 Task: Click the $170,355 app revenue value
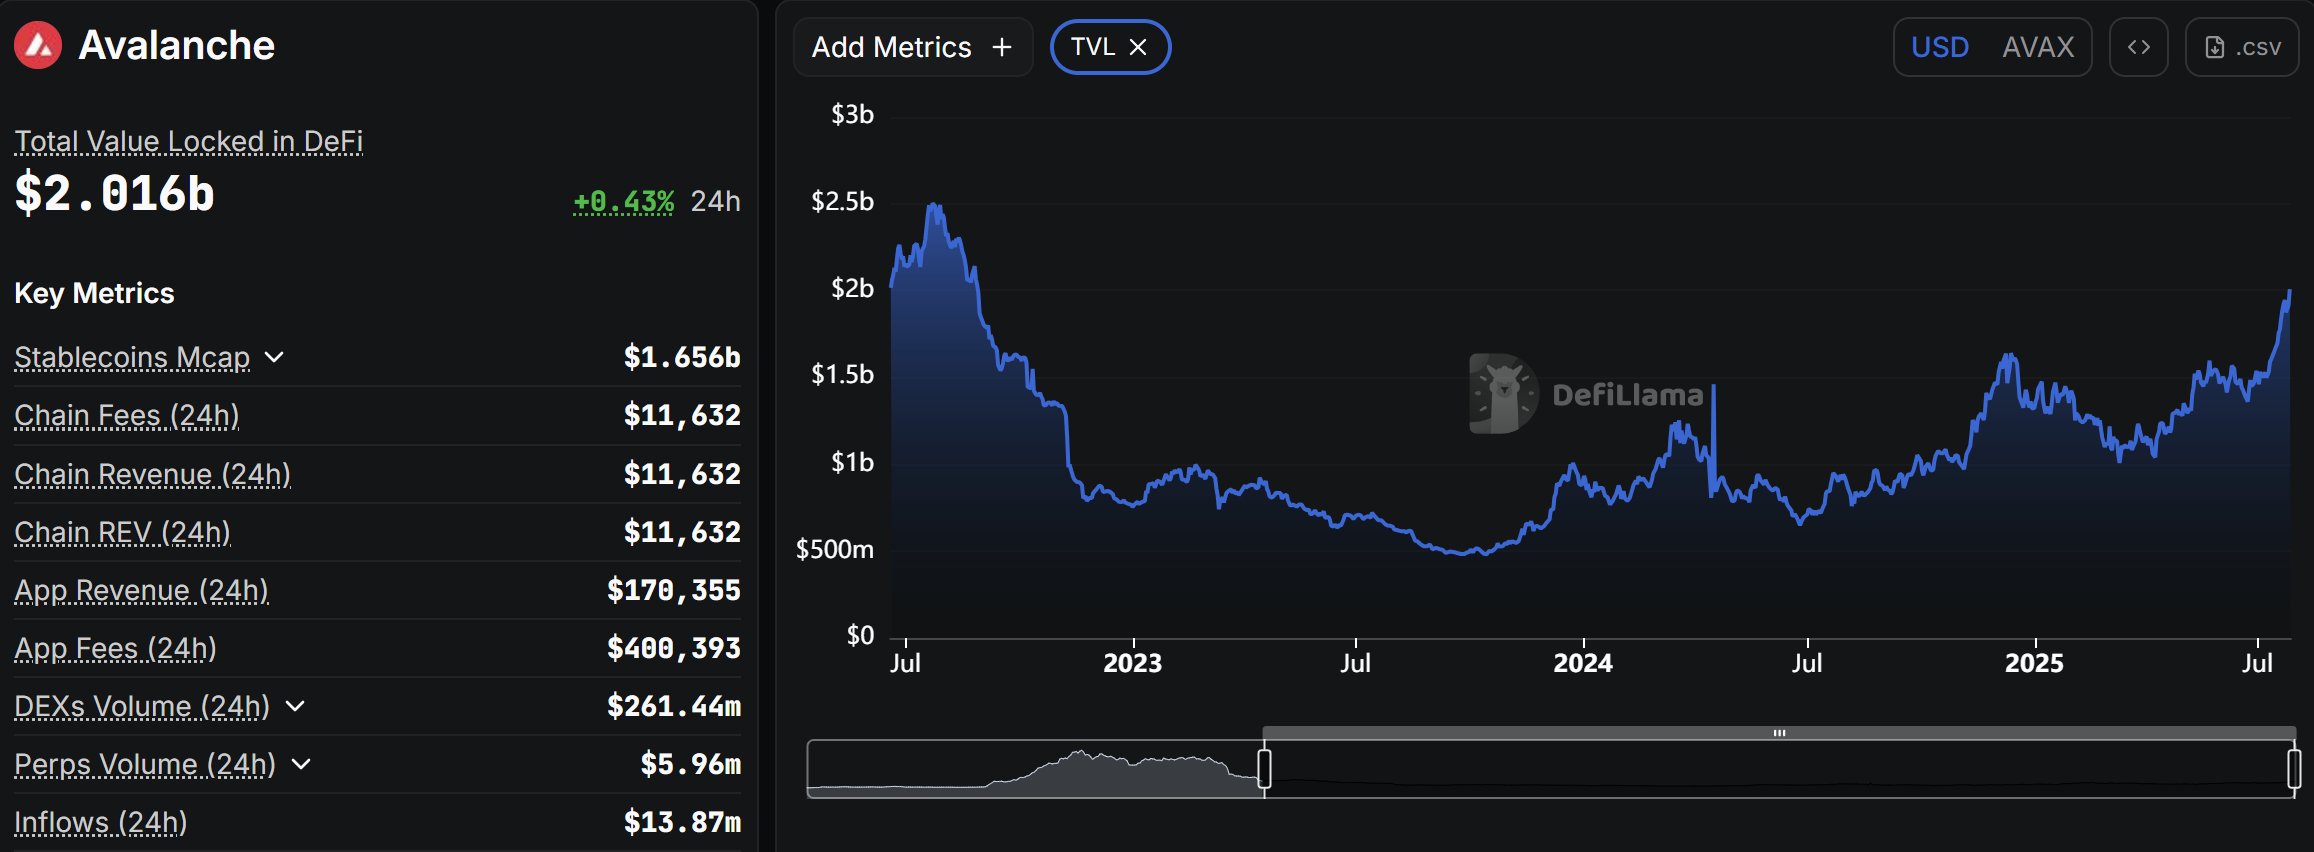674,590
